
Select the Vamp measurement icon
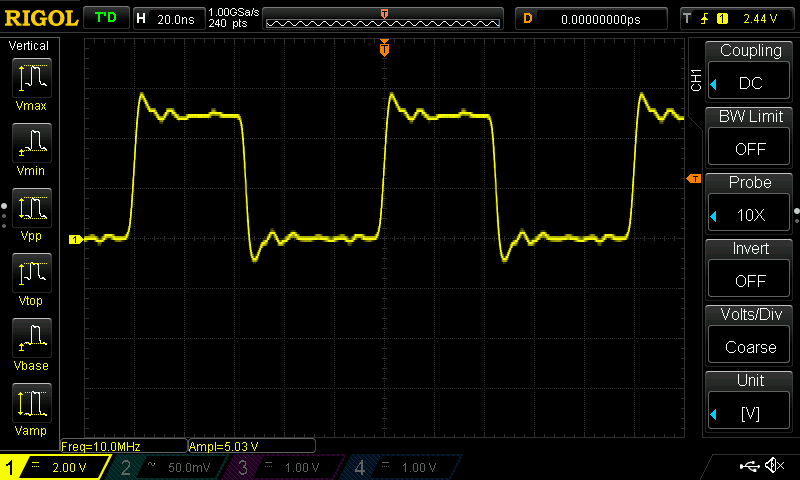point(32,402)
